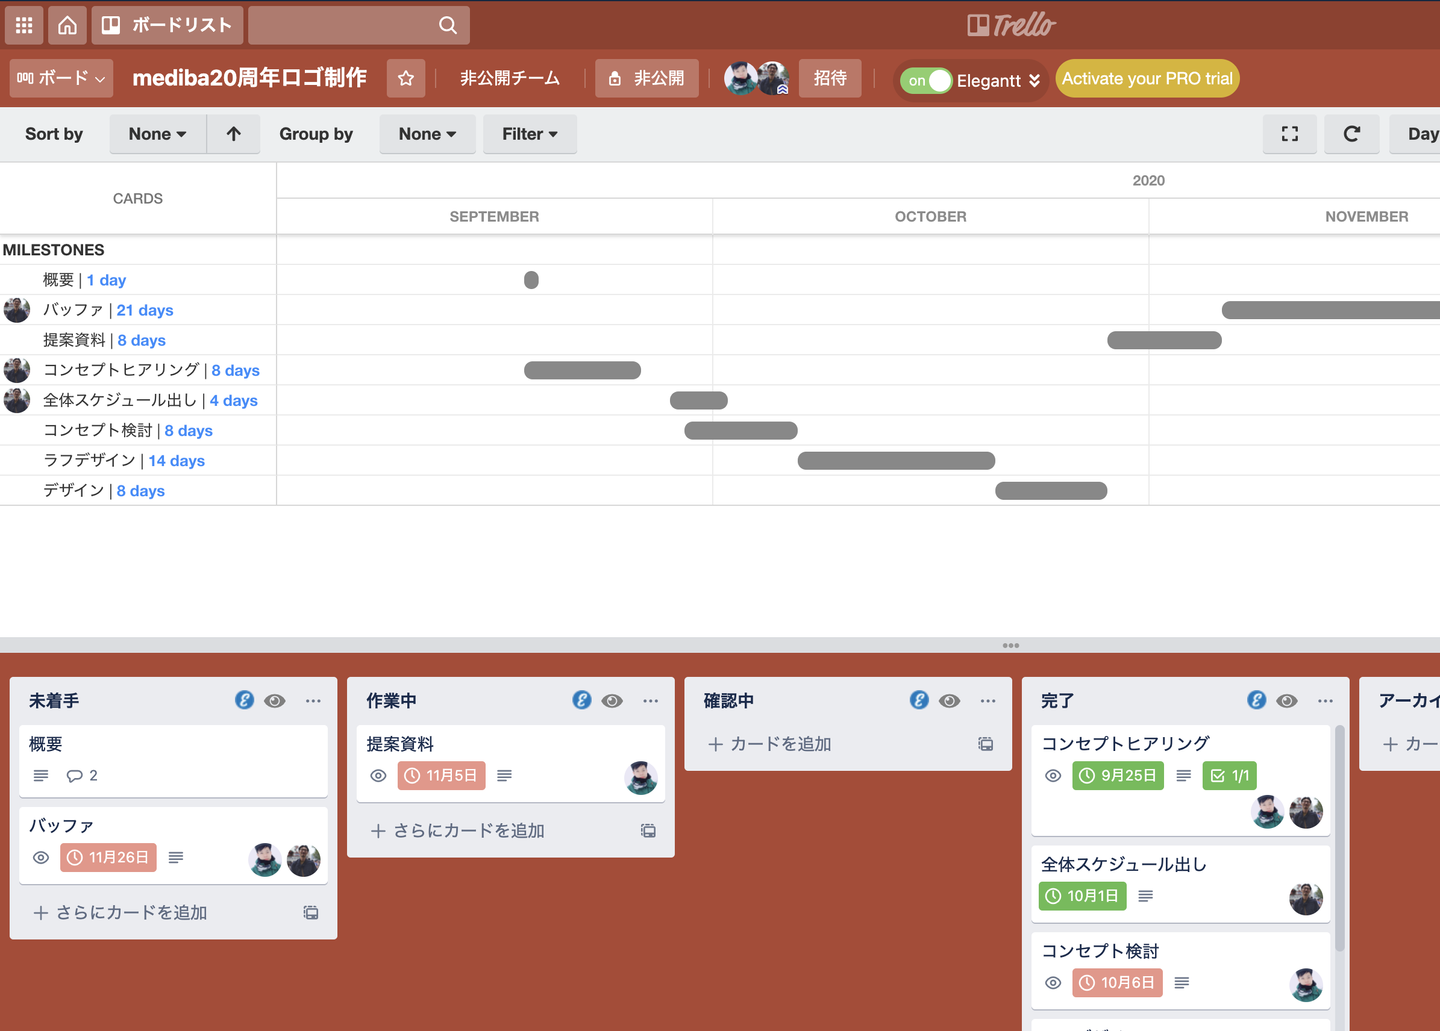
Task: Toggle watch eye on 未着手 list
Action: [275, 701]
